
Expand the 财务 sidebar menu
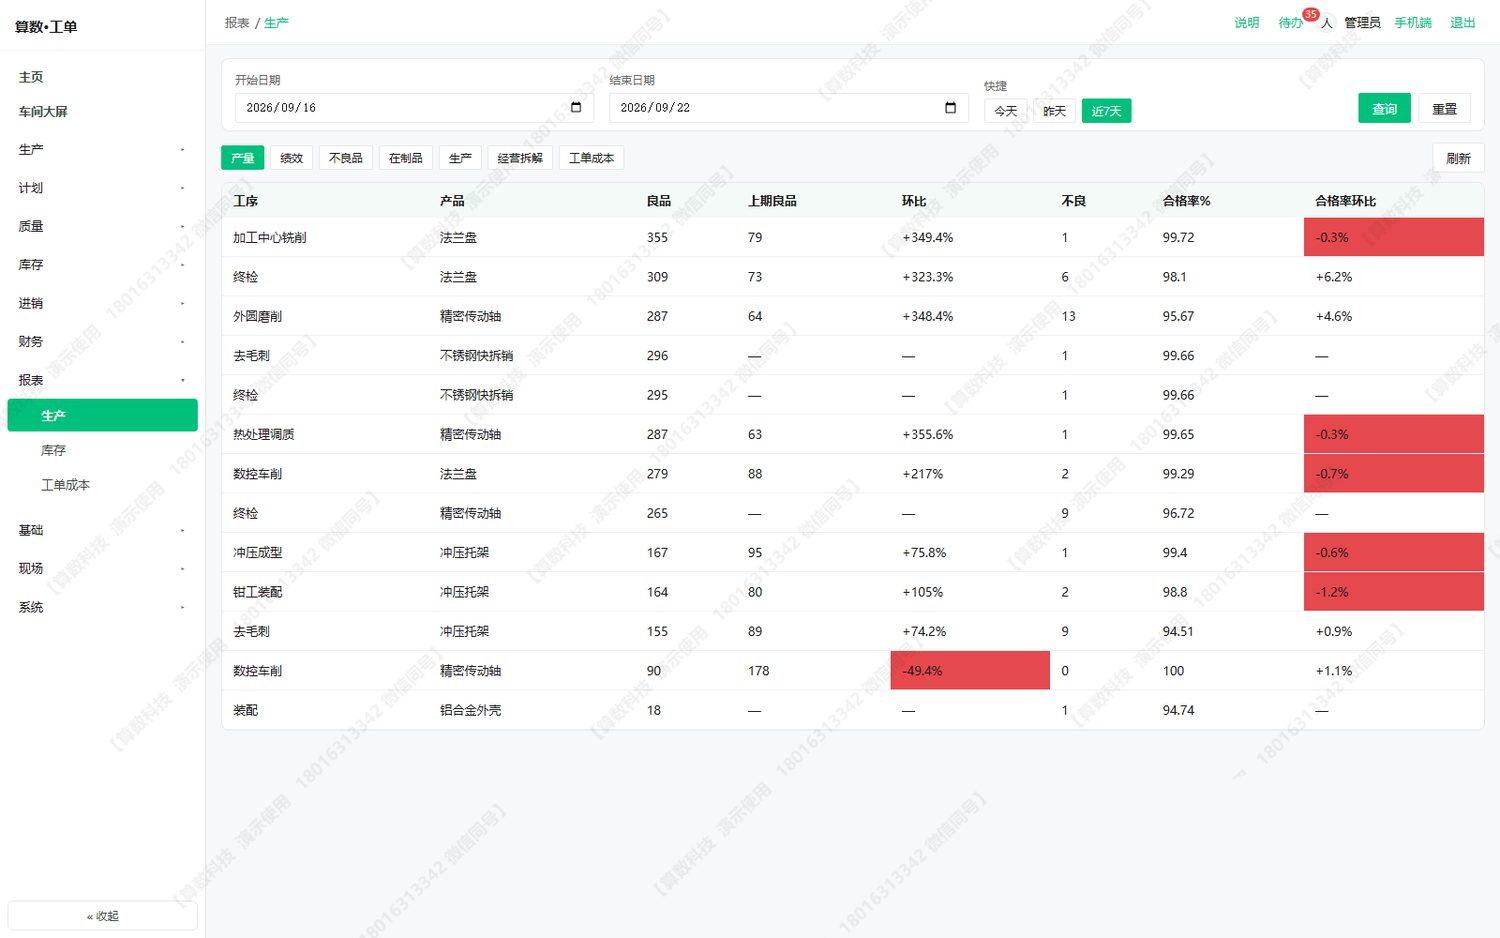(102, 342)
